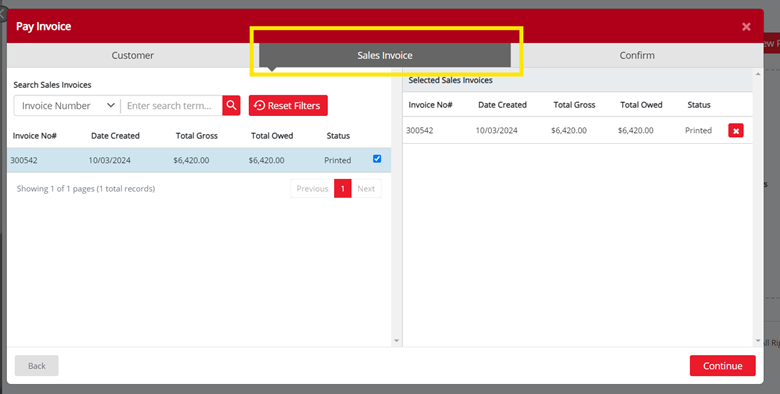The image size is (780, 394).
Task: Click Total Owed header in Selected Sales Invoices
Action: pyautogui.click(x=641, y=105)
